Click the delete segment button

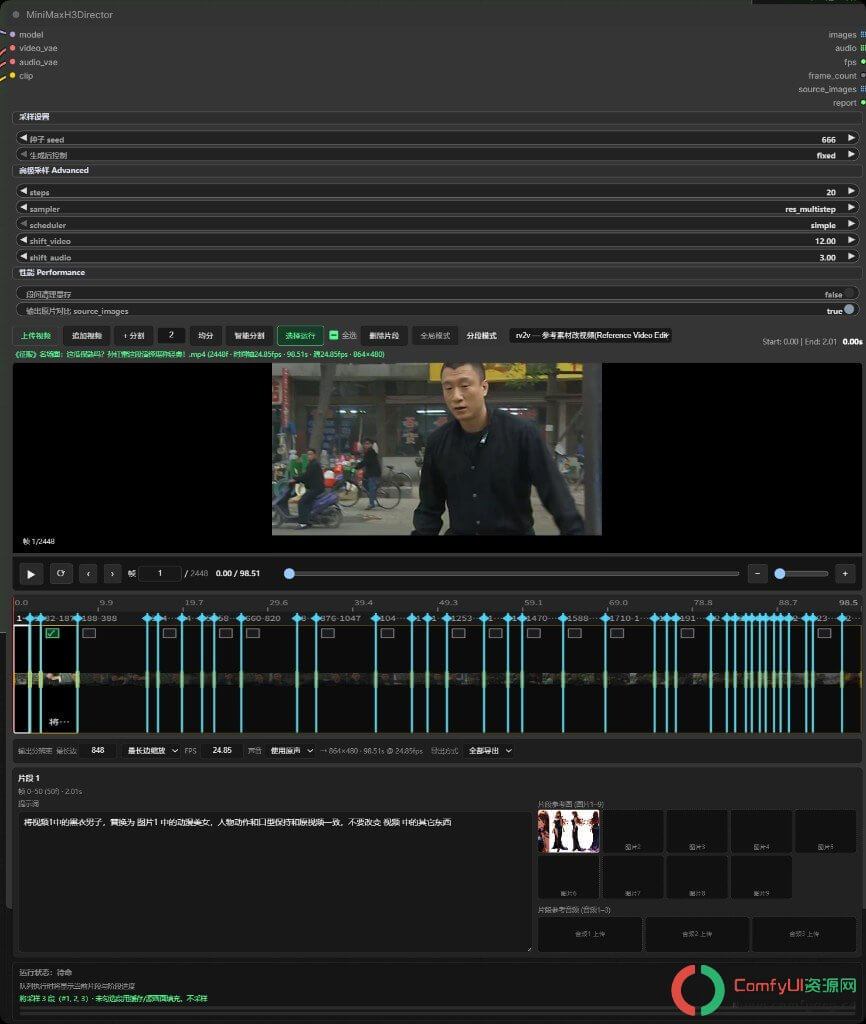(384, 336)
